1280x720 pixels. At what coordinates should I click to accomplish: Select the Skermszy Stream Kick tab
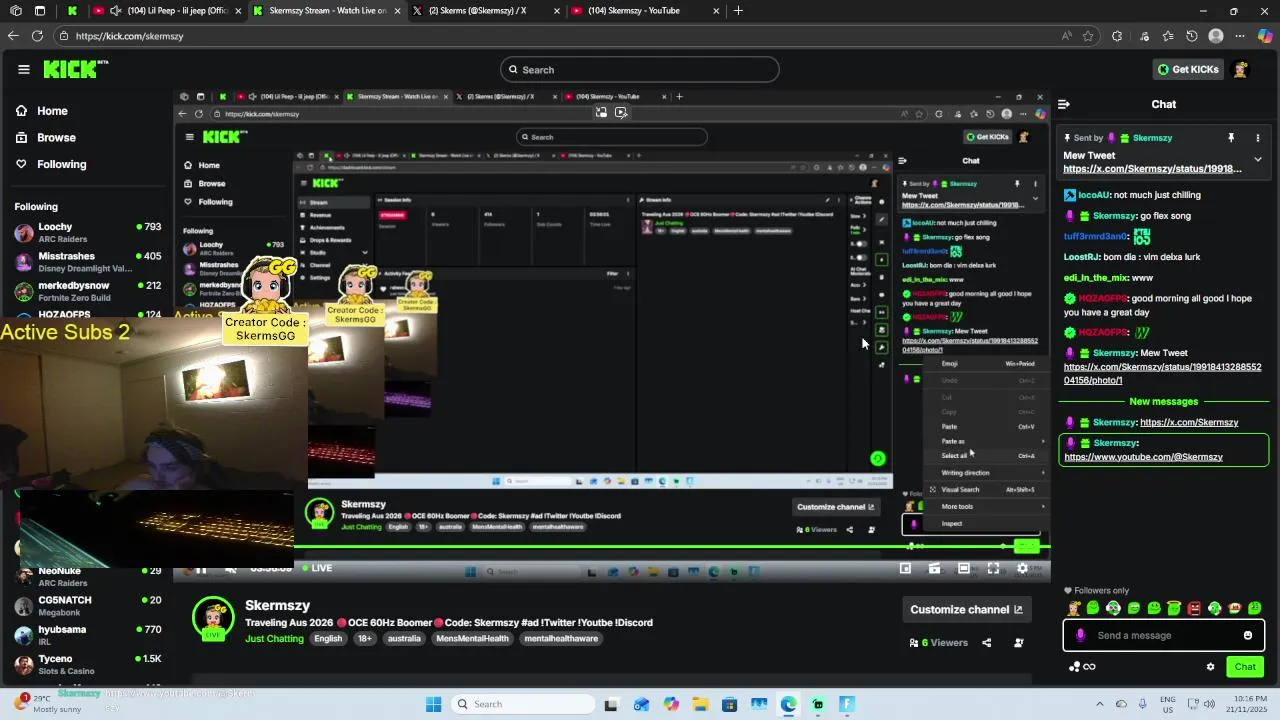[325, 11]
